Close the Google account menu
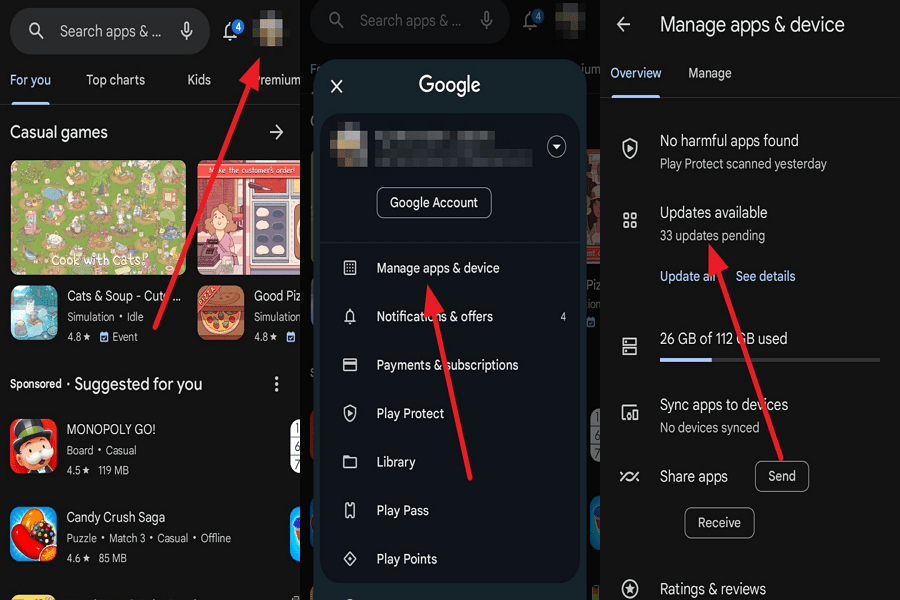 (x=337, y=87)
